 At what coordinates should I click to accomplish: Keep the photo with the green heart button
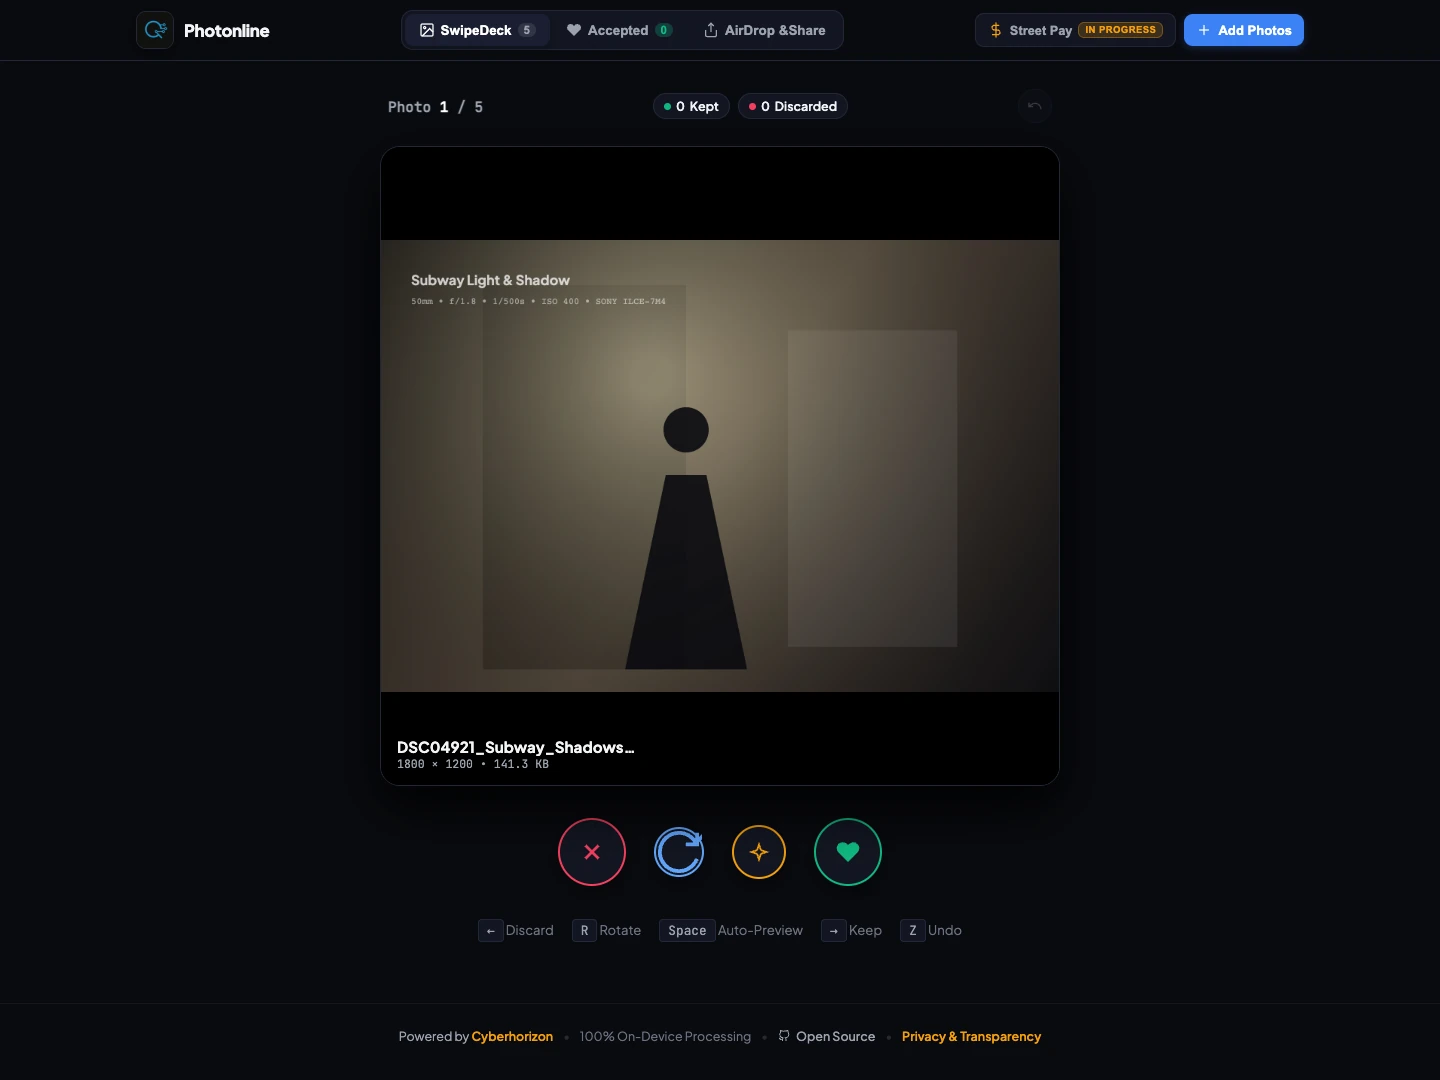tap(848, 852)
